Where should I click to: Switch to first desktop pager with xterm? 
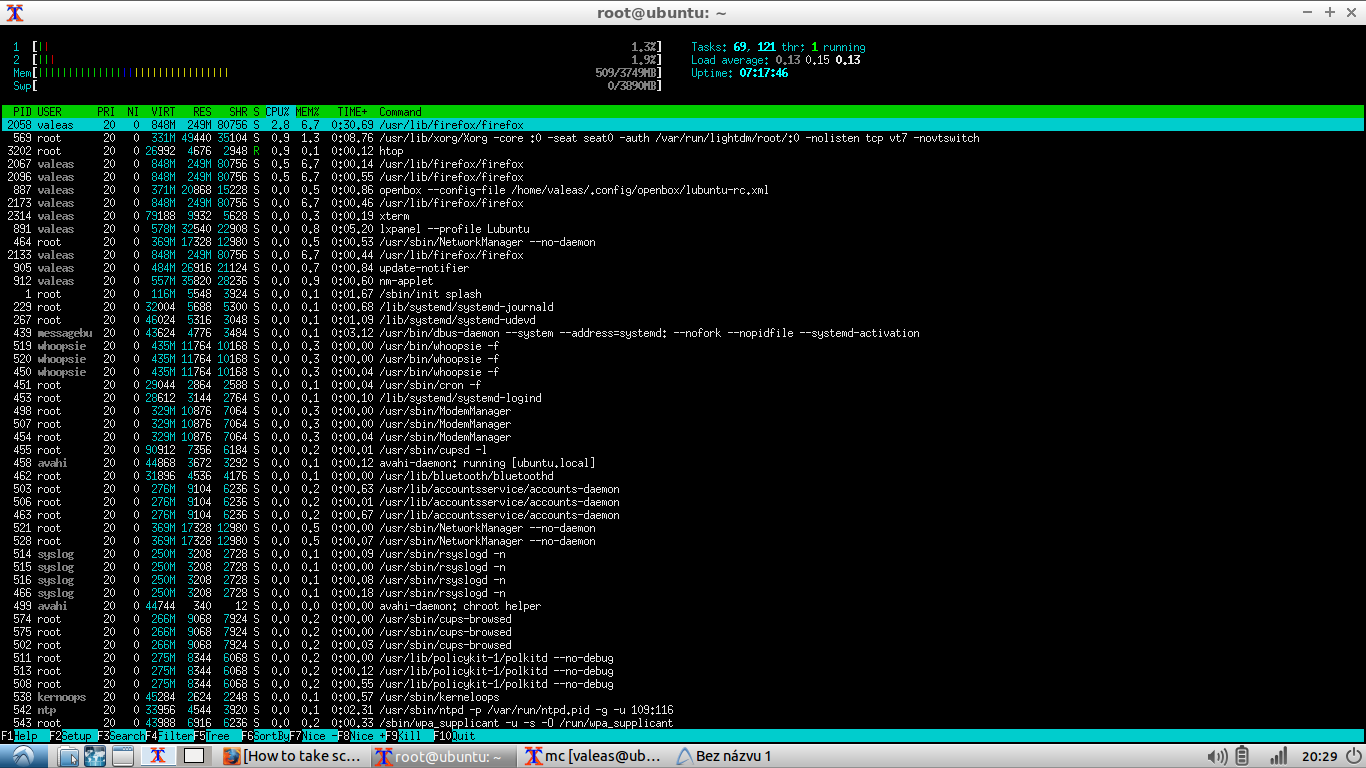pos(159,756)
